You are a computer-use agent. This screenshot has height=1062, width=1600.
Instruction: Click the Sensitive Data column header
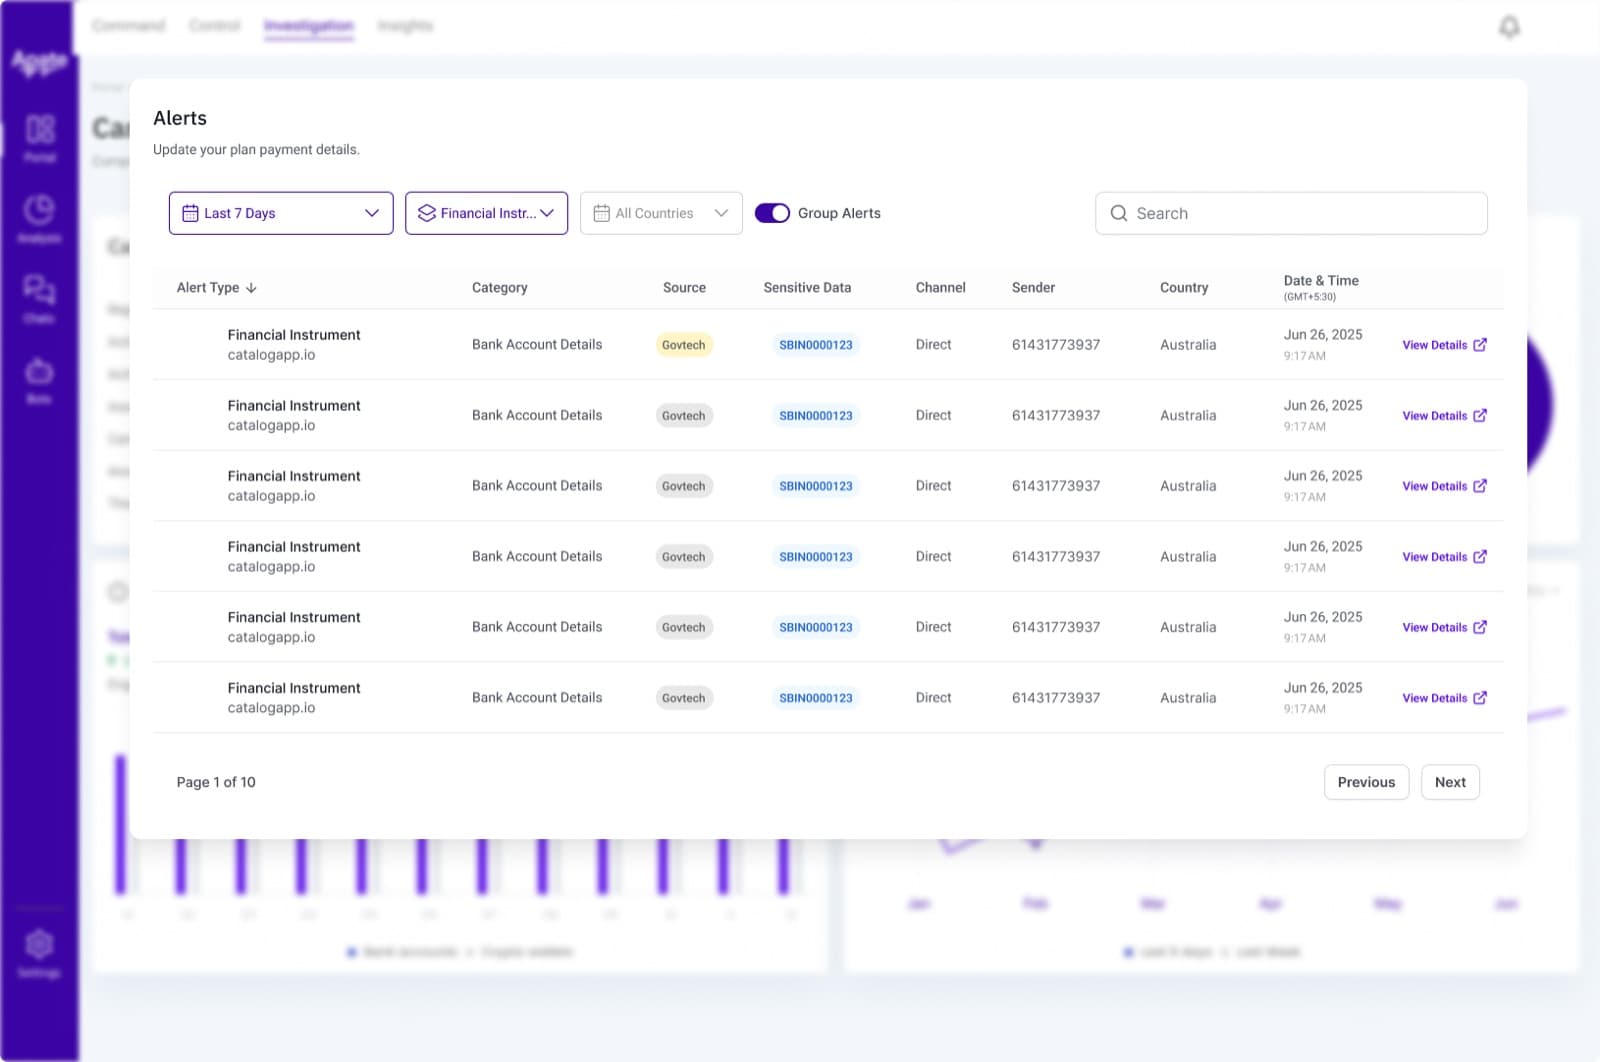coord(807,288)
